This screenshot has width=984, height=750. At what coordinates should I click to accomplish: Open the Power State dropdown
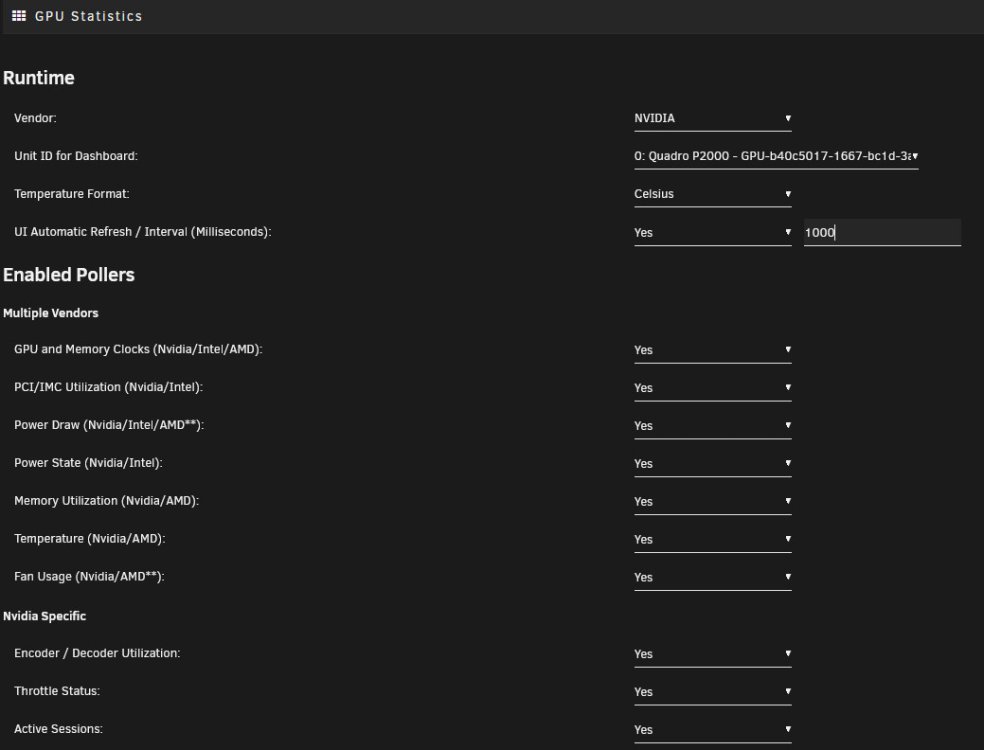(x=712, y=464)
